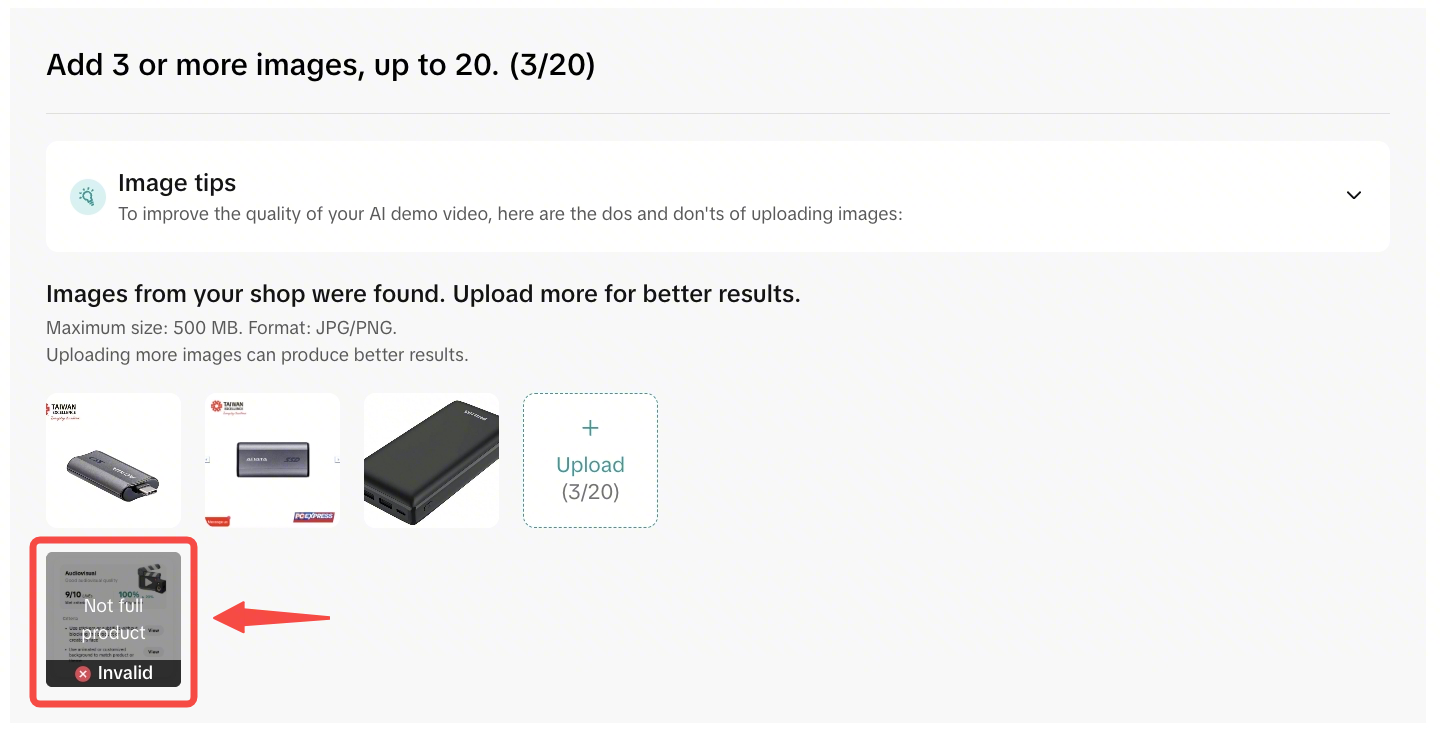This screenshot has height=742, width=1450.
Task: Select the ADATA SSD product thumbnail
Action: (x=272, y=460)
